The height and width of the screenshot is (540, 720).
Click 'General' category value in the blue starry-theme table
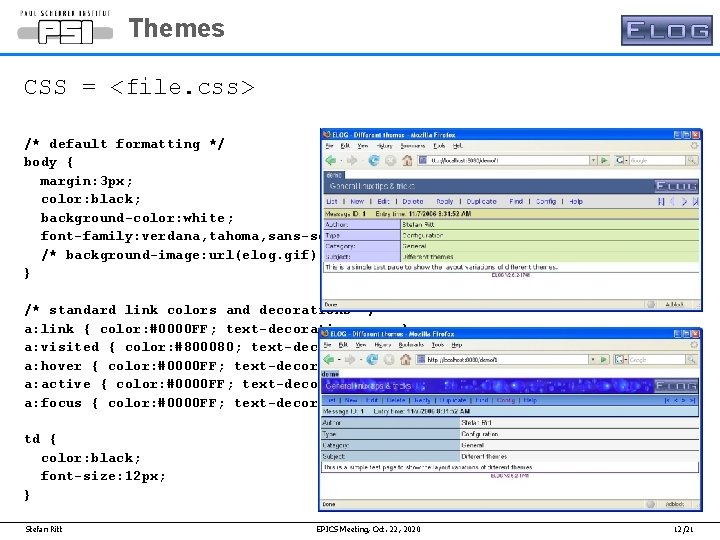coord(472,445)
